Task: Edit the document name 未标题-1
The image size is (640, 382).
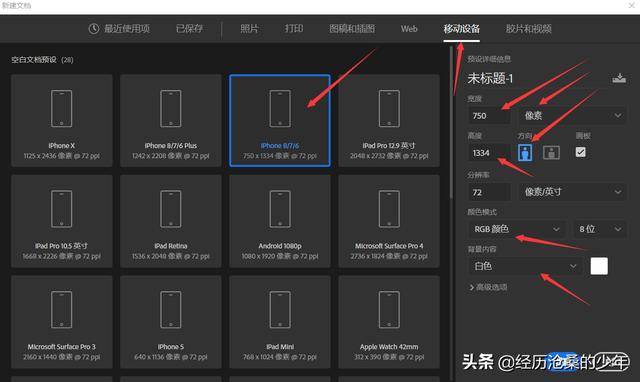Action: pos(490,78)
